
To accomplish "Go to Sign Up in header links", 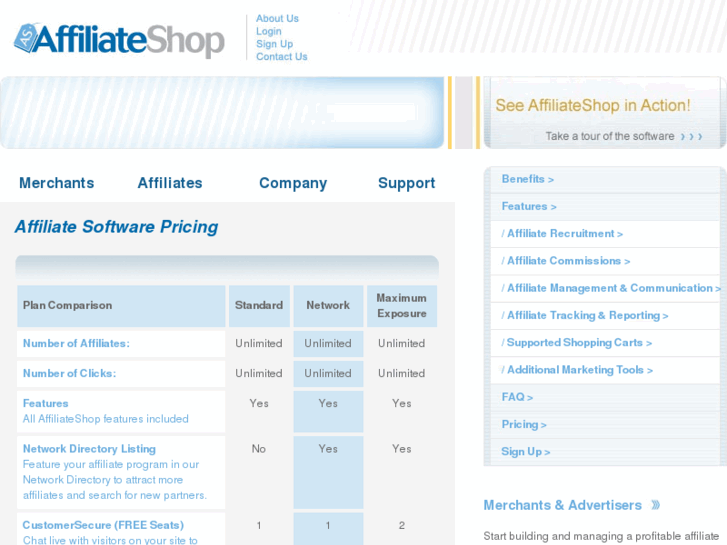I will (x=274, y=44).
